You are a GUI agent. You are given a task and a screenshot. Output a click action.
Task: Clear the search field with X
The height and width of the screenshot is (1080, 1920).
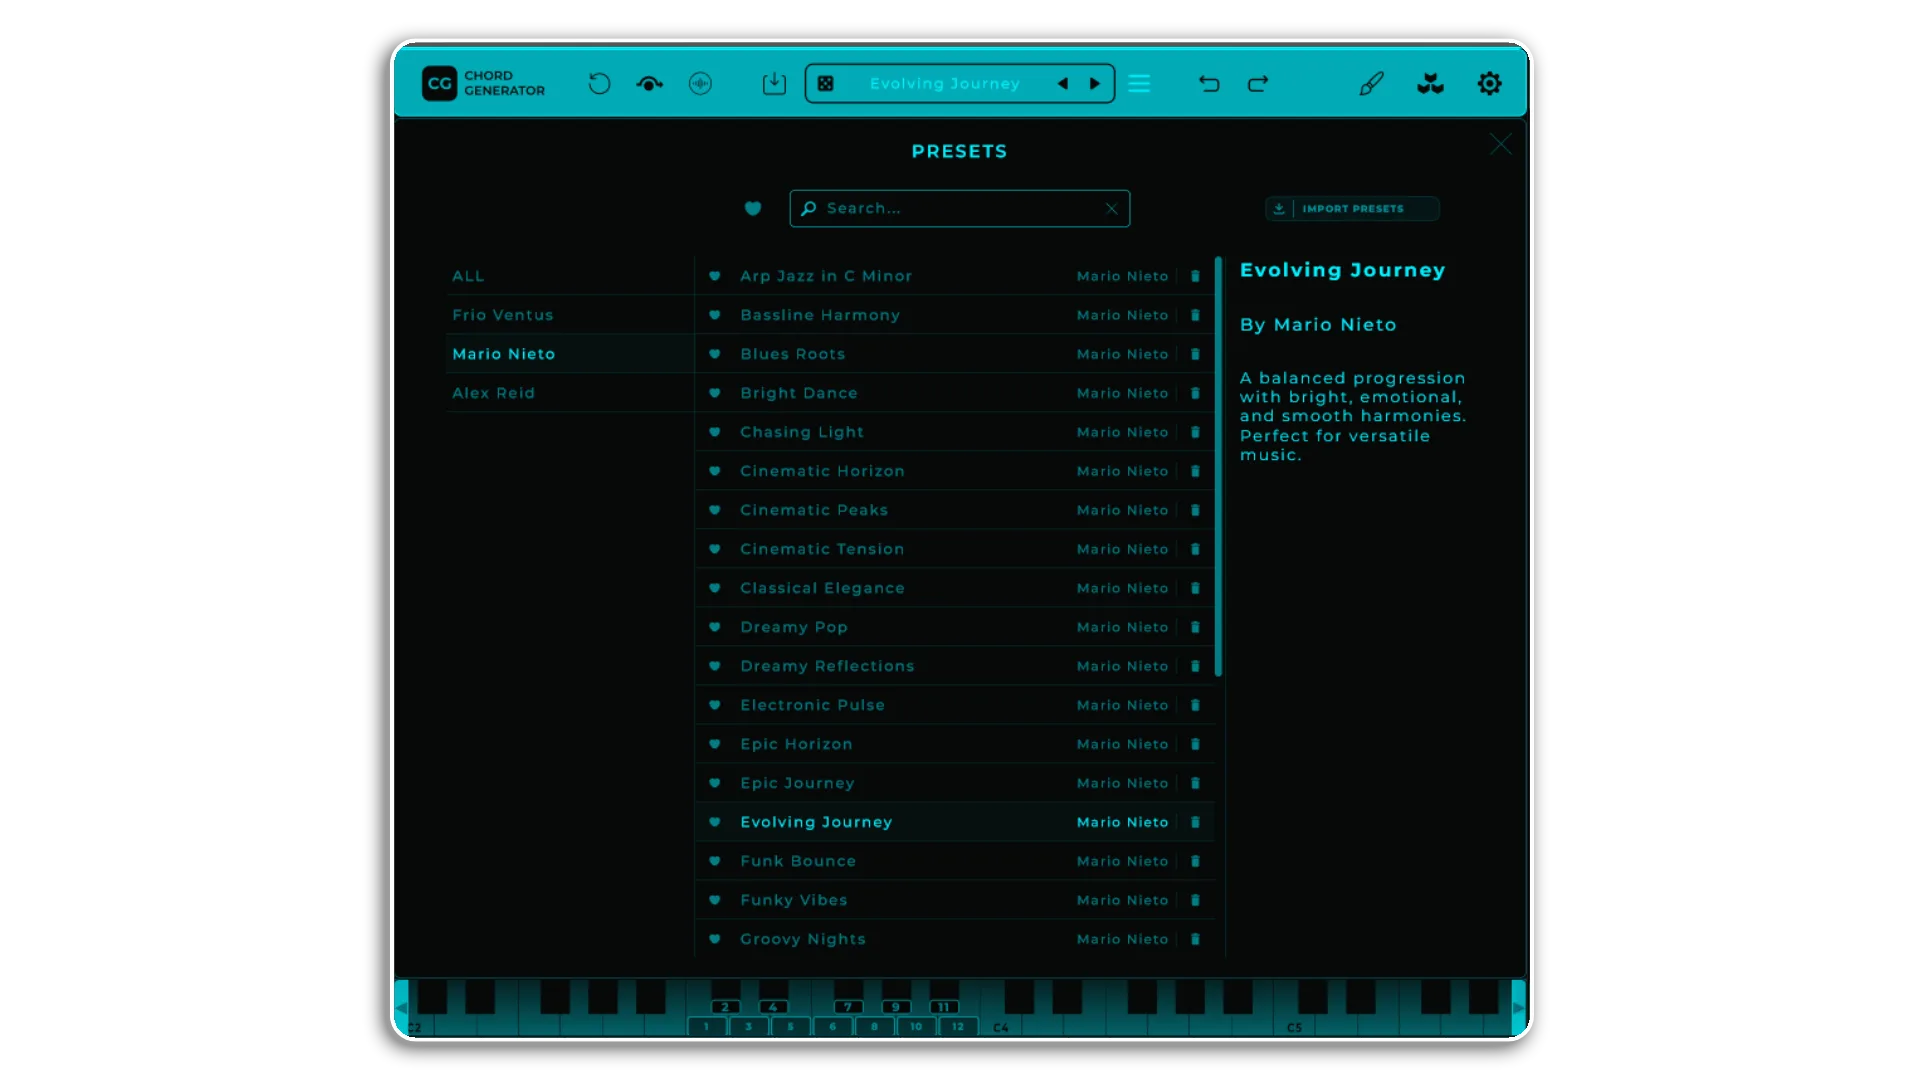coord(1112,208)
